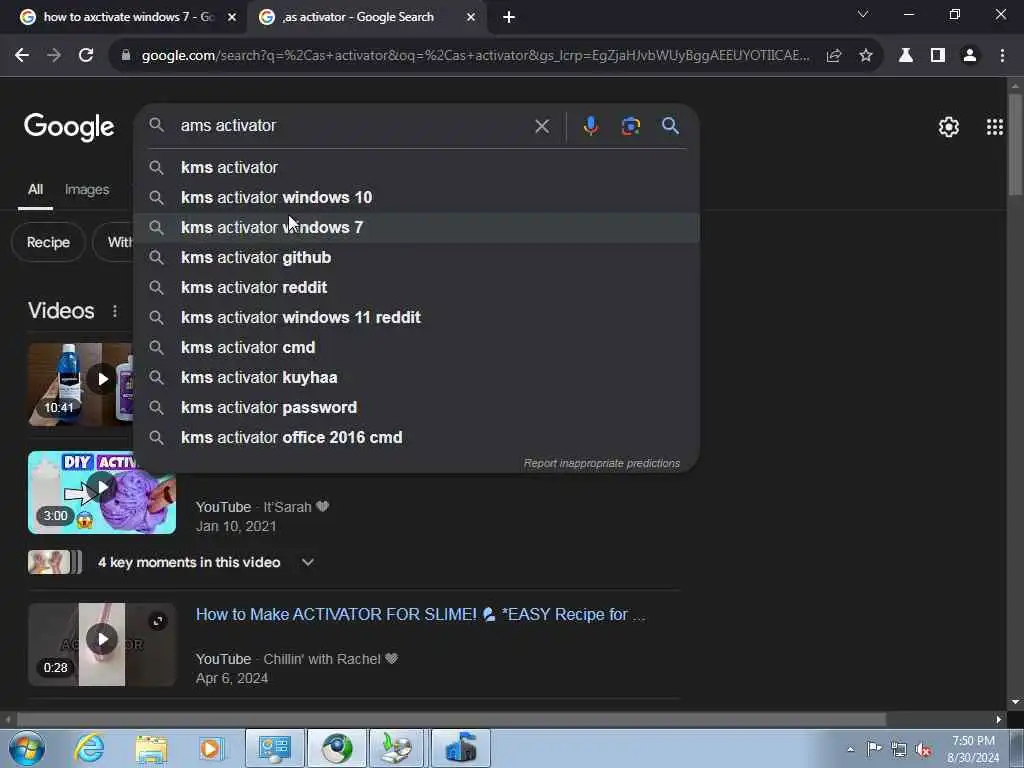Click the muted volume tray icon
1024x768 pixels.
coord(923,750)
